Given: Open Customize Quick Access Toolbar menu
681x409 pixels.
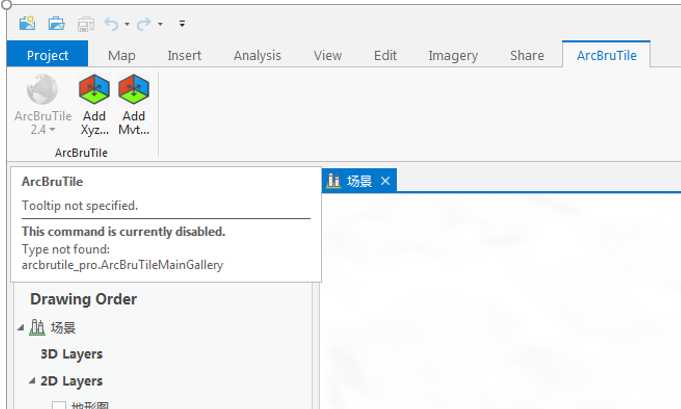Looking at the screenshot, I should 182,23.
